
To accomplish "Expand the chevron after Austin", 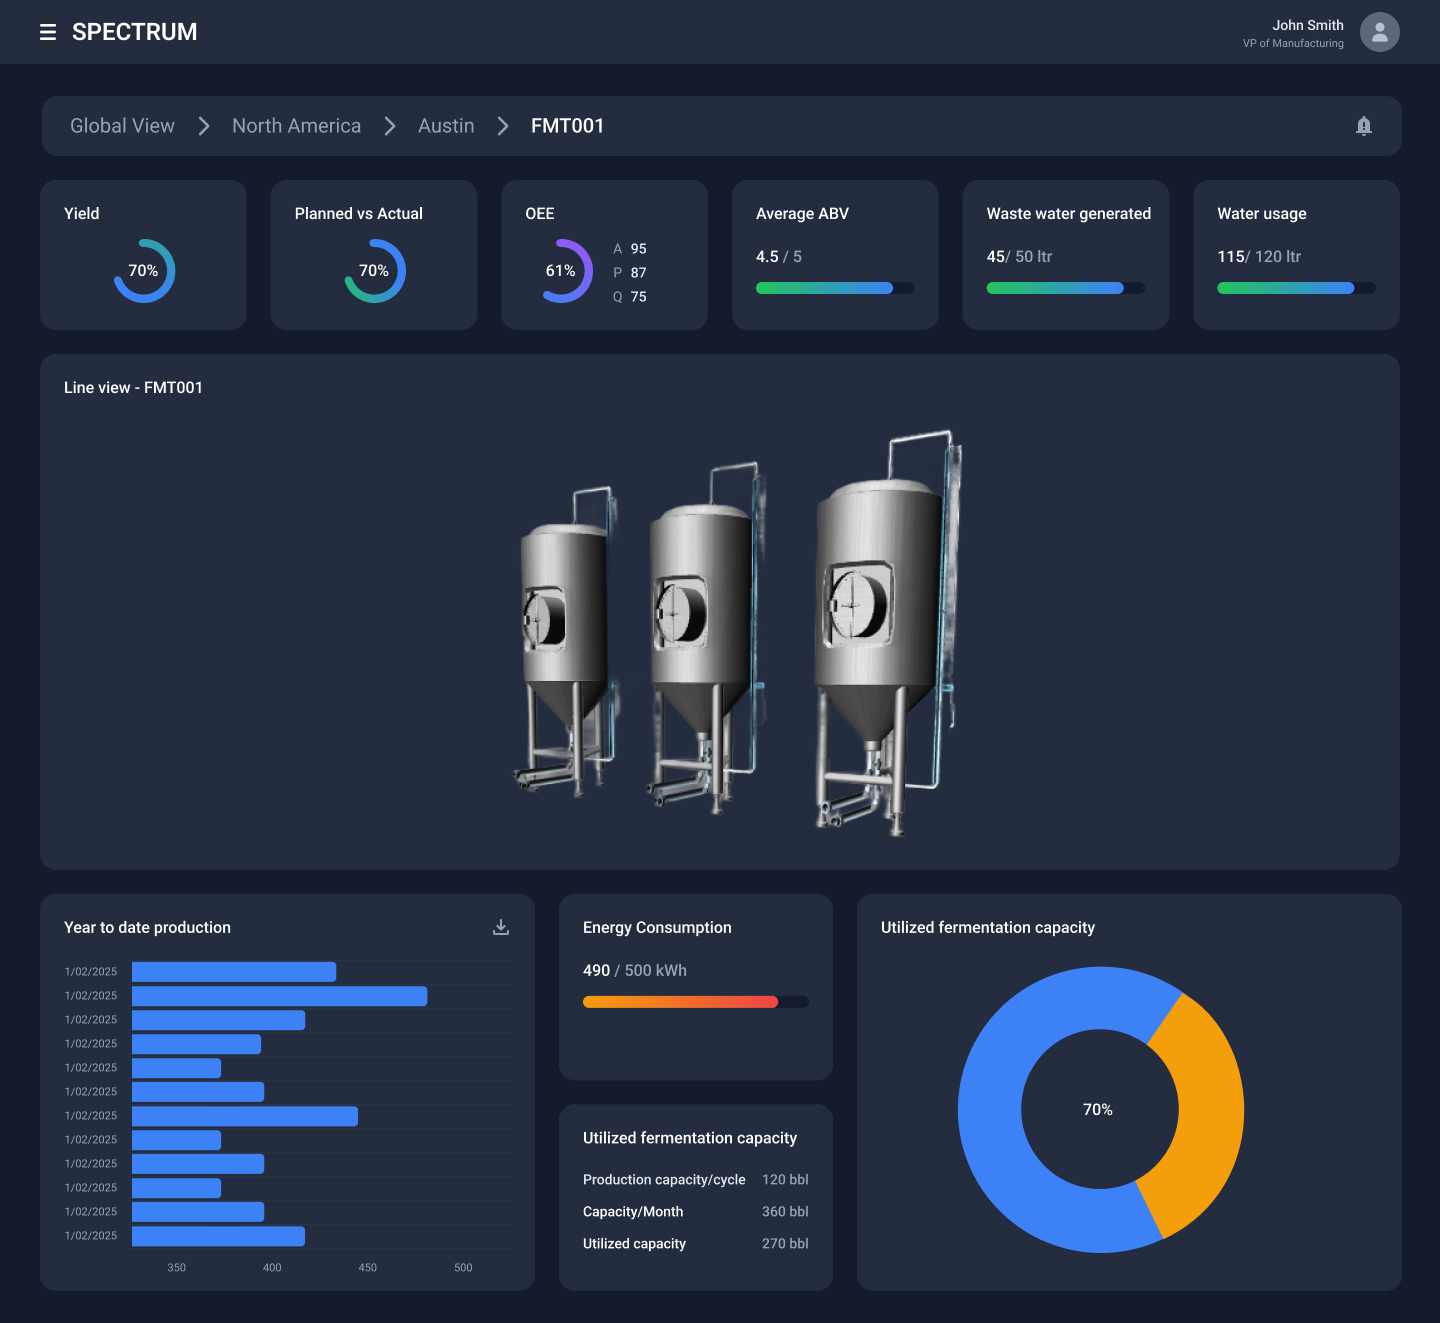I will tap(502, 126).
